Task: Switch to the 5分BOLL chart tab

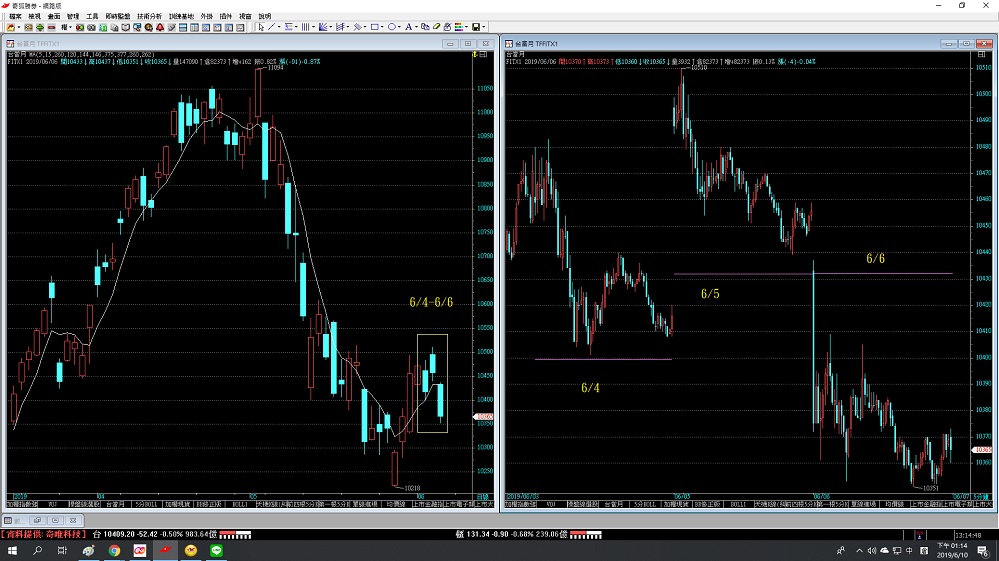Action: pos(144,505)
